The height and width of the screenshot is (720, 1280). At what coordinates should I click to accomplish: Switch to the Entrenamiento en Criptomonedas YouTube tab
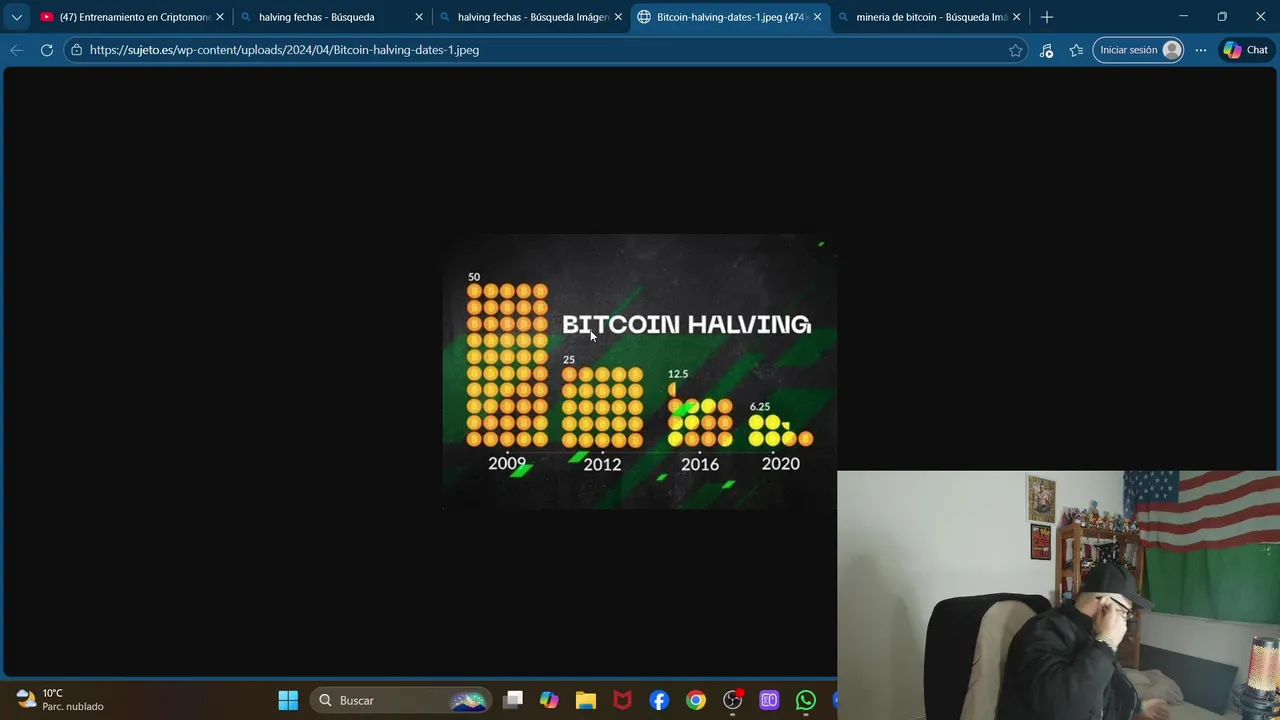coord(131,17)
